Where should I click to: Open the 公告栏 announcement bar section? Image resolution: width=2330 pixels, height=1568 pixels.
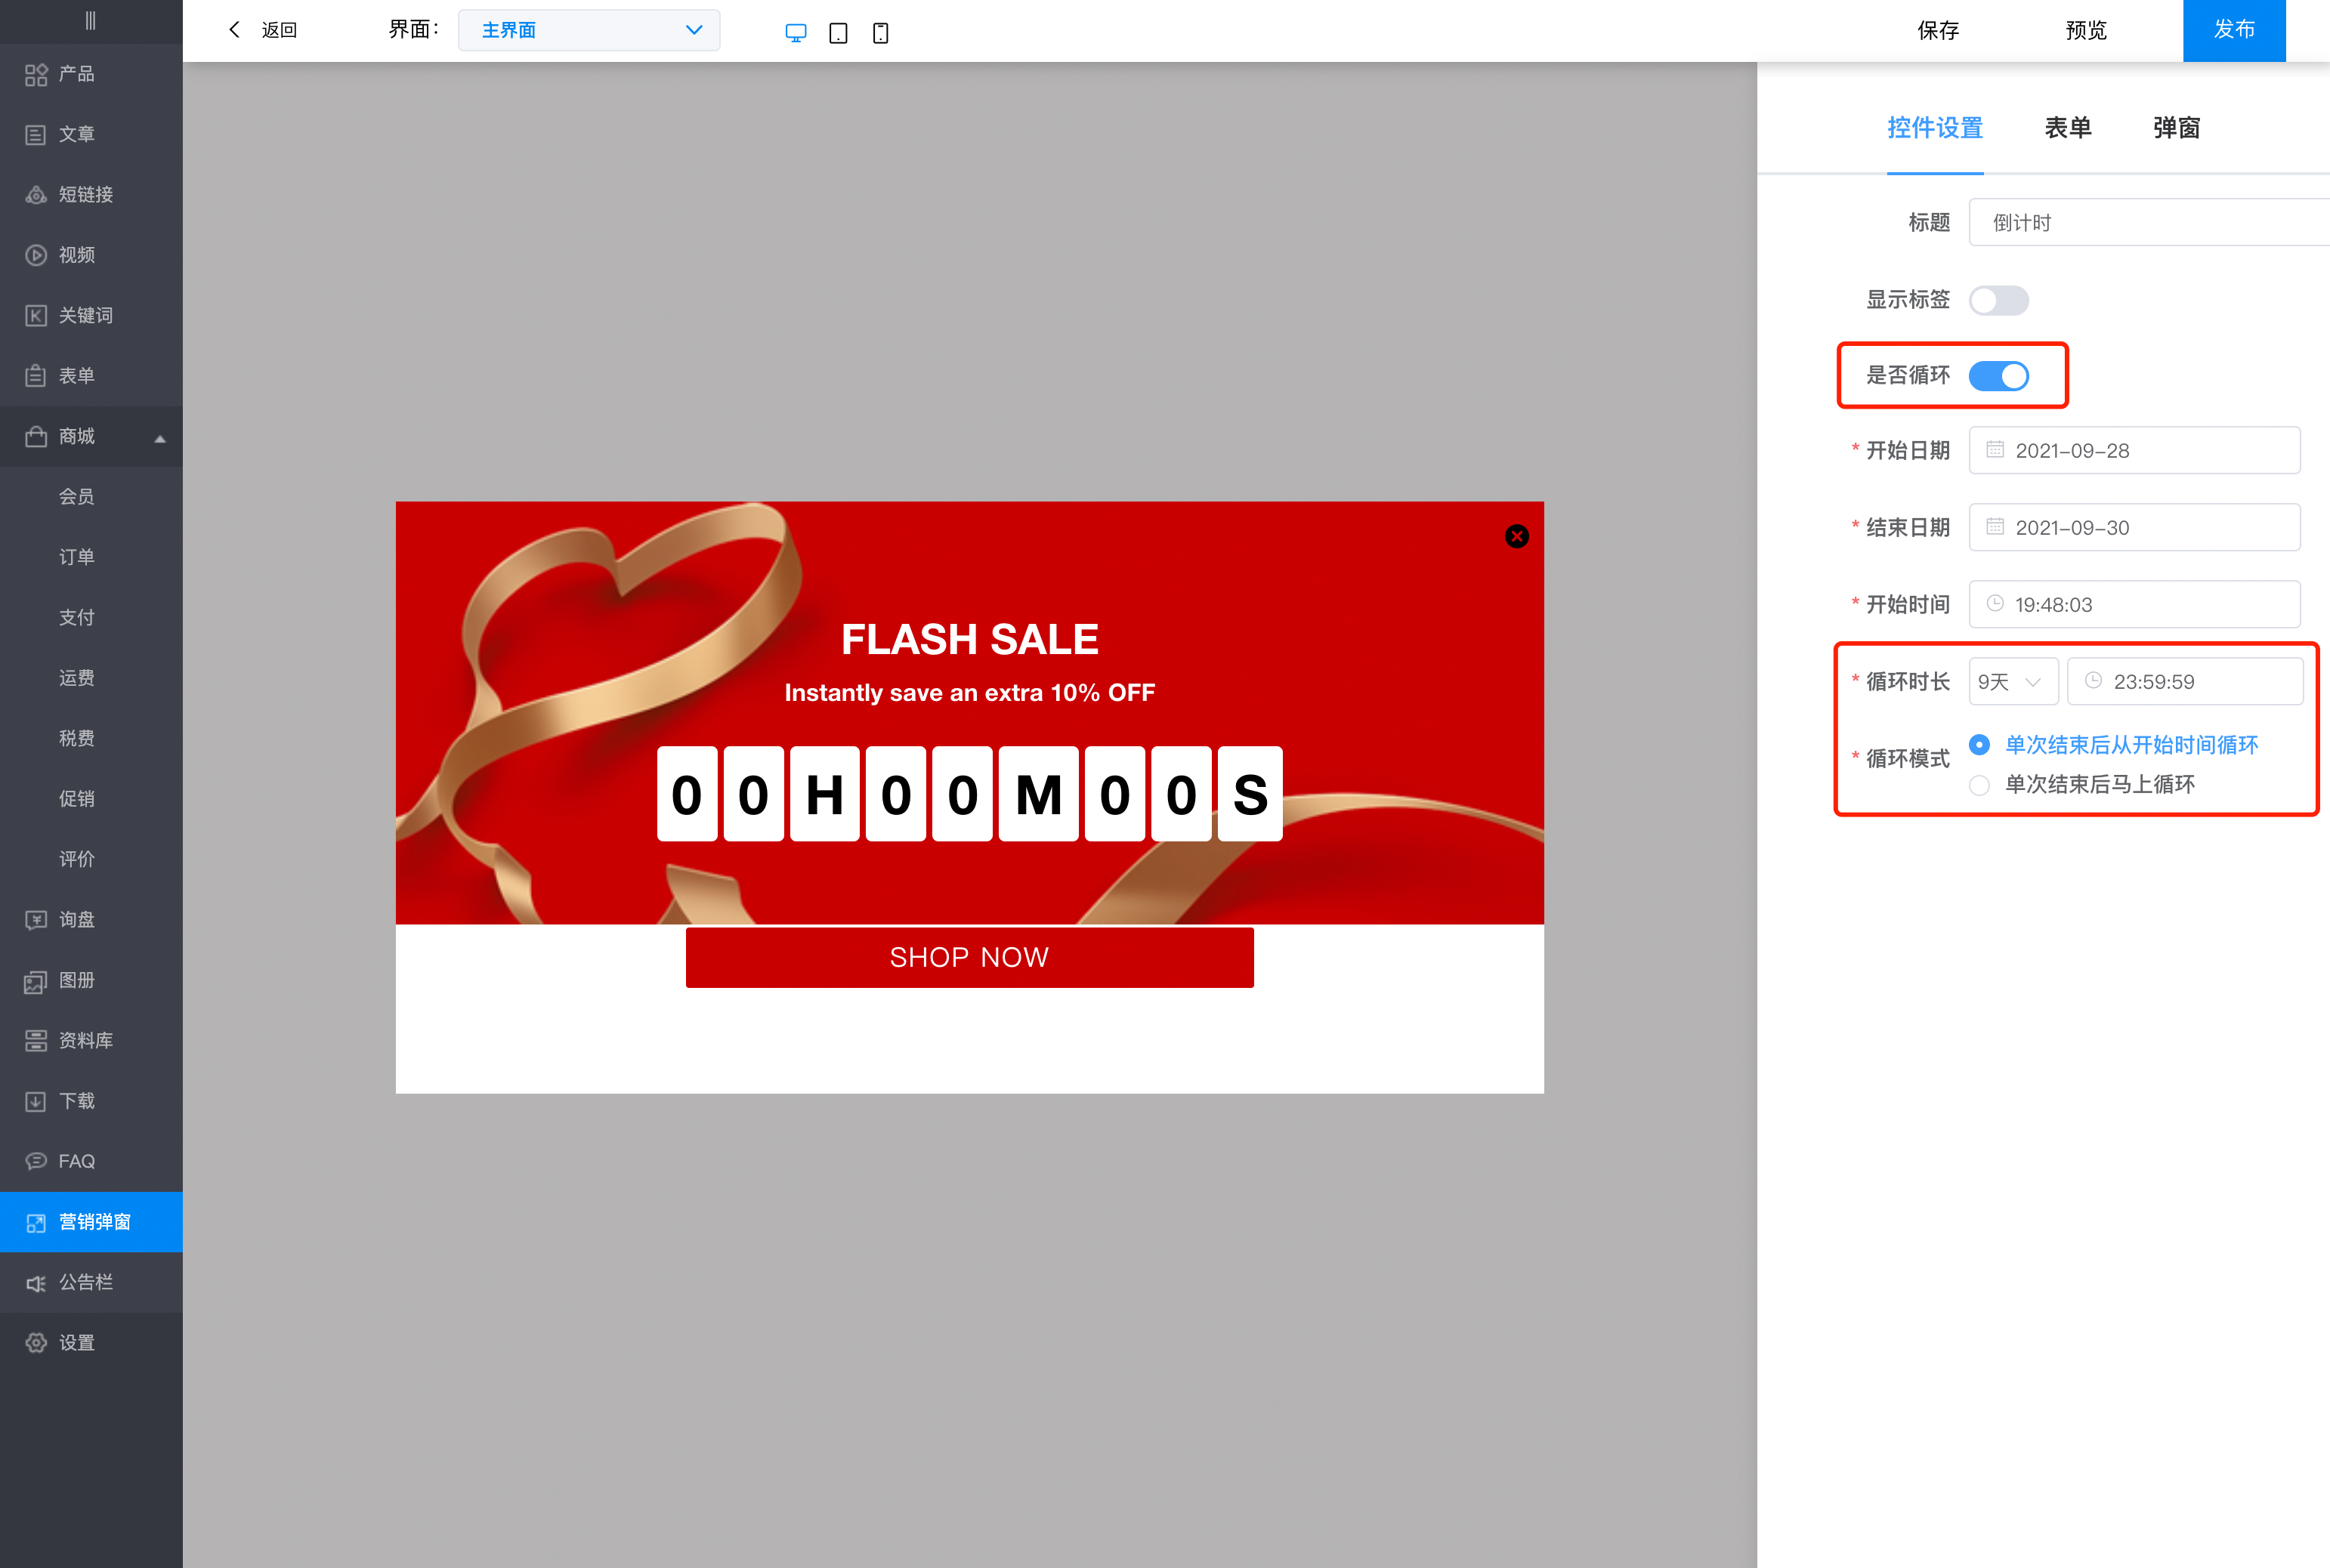[85, 1282]
